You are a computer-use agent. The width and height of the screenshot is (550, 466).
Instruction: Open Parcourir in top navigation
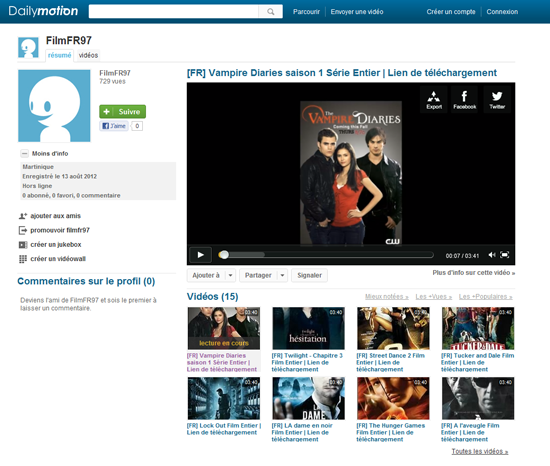point(306,12)
